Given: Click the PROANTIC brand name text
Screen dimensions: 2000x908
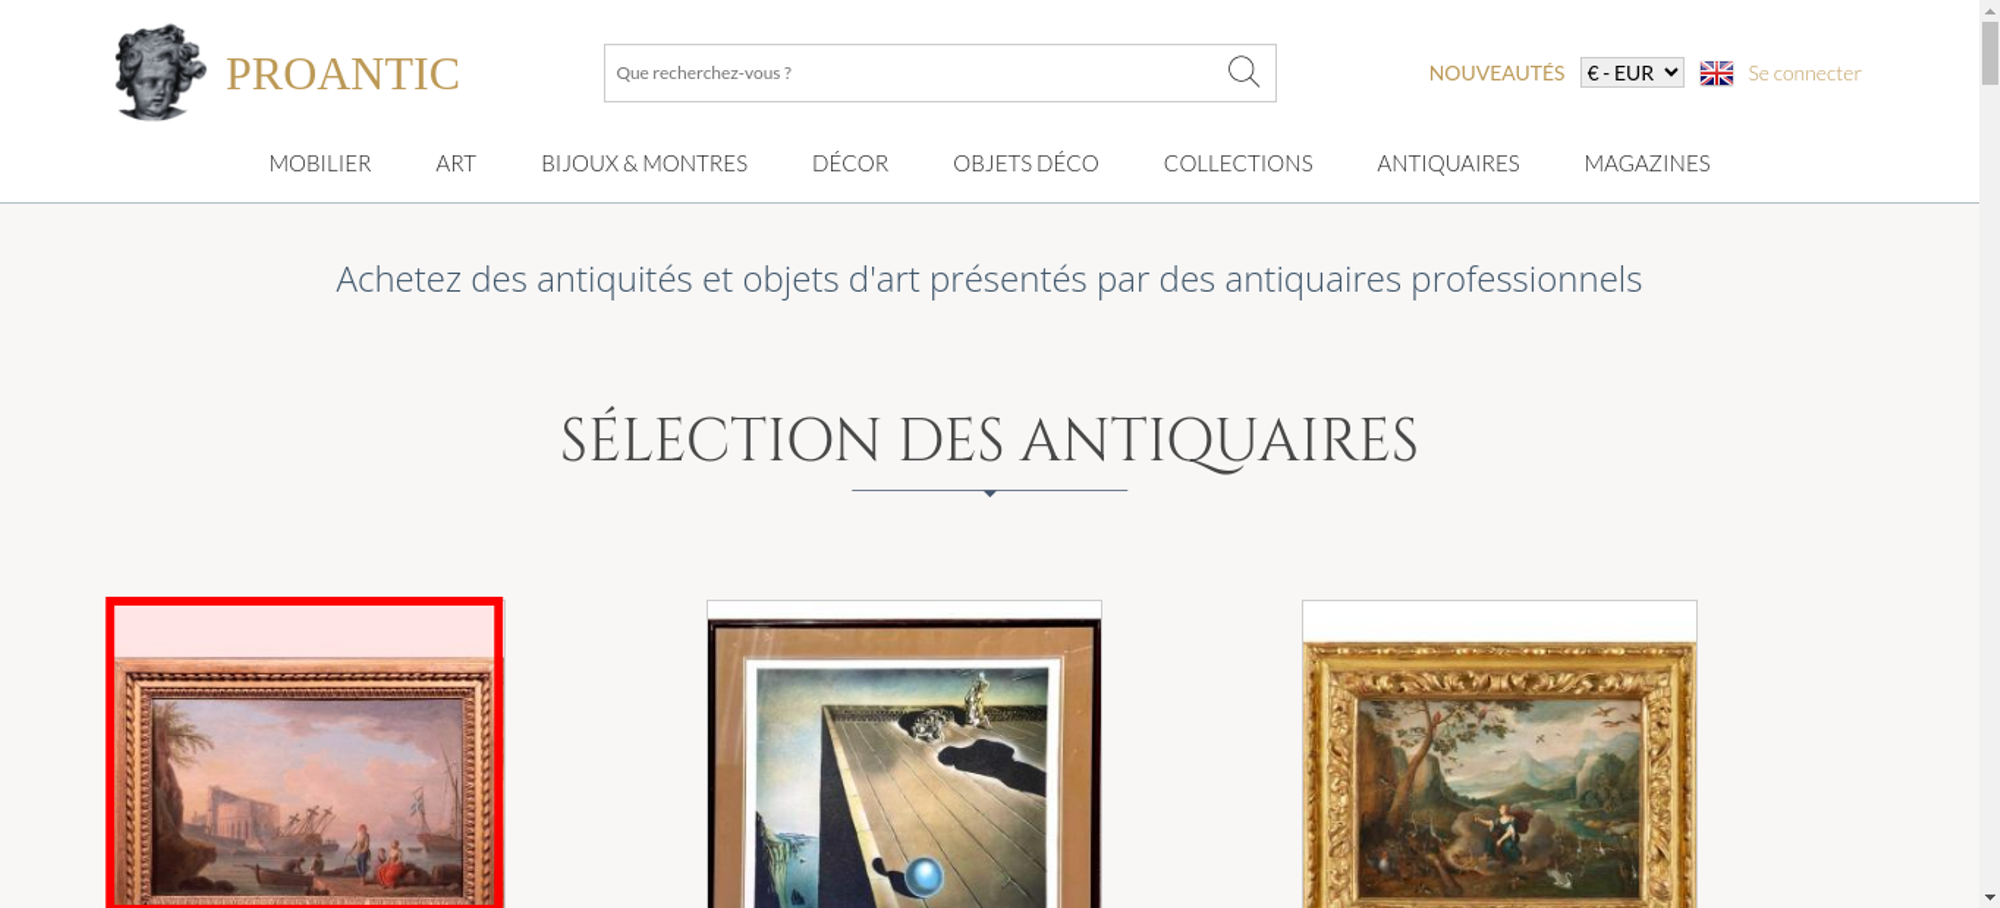Looking at the screenshot, I should [x=342, y=74].
